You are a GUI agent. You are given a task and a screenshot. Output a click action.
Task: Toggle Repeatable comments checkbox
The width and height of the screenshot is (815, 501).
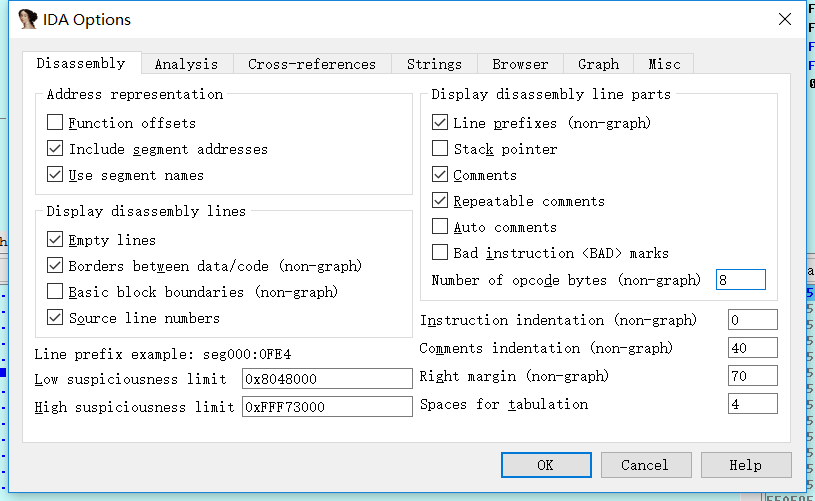point(440,201)
